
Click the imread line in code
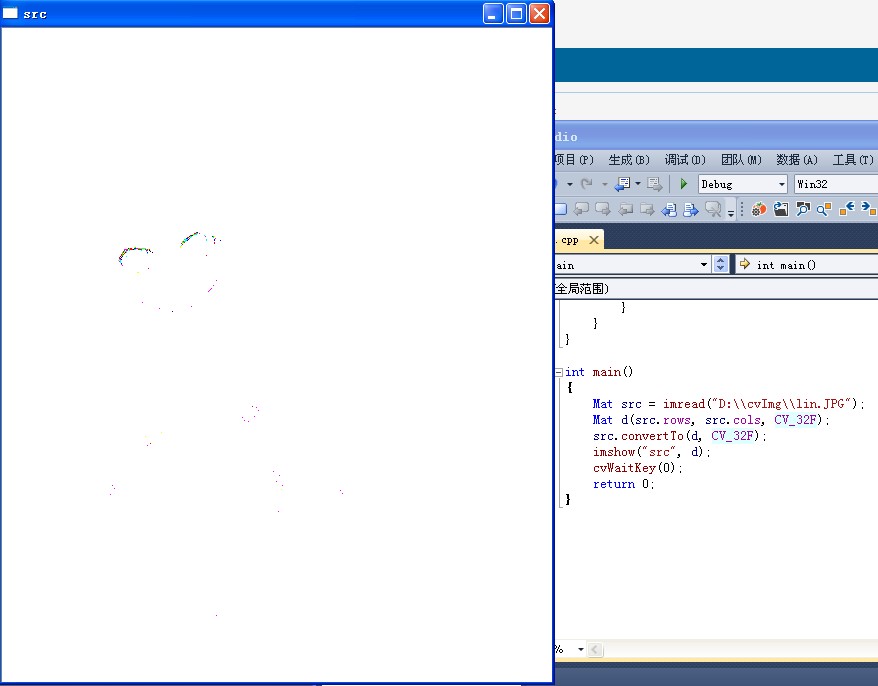pyautogui.click(x=728, y=404)
